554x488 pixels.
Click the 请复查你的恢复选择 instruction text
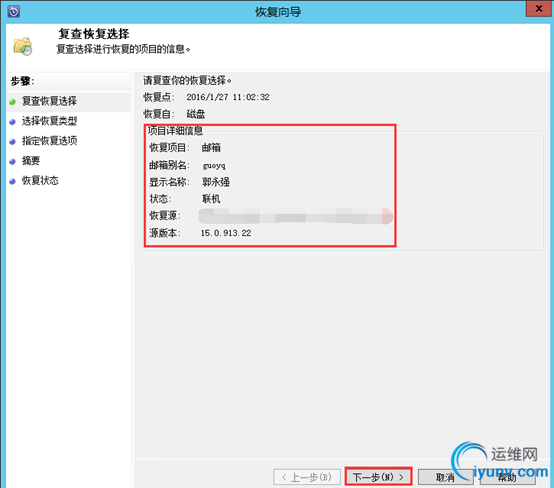[187, 81]
